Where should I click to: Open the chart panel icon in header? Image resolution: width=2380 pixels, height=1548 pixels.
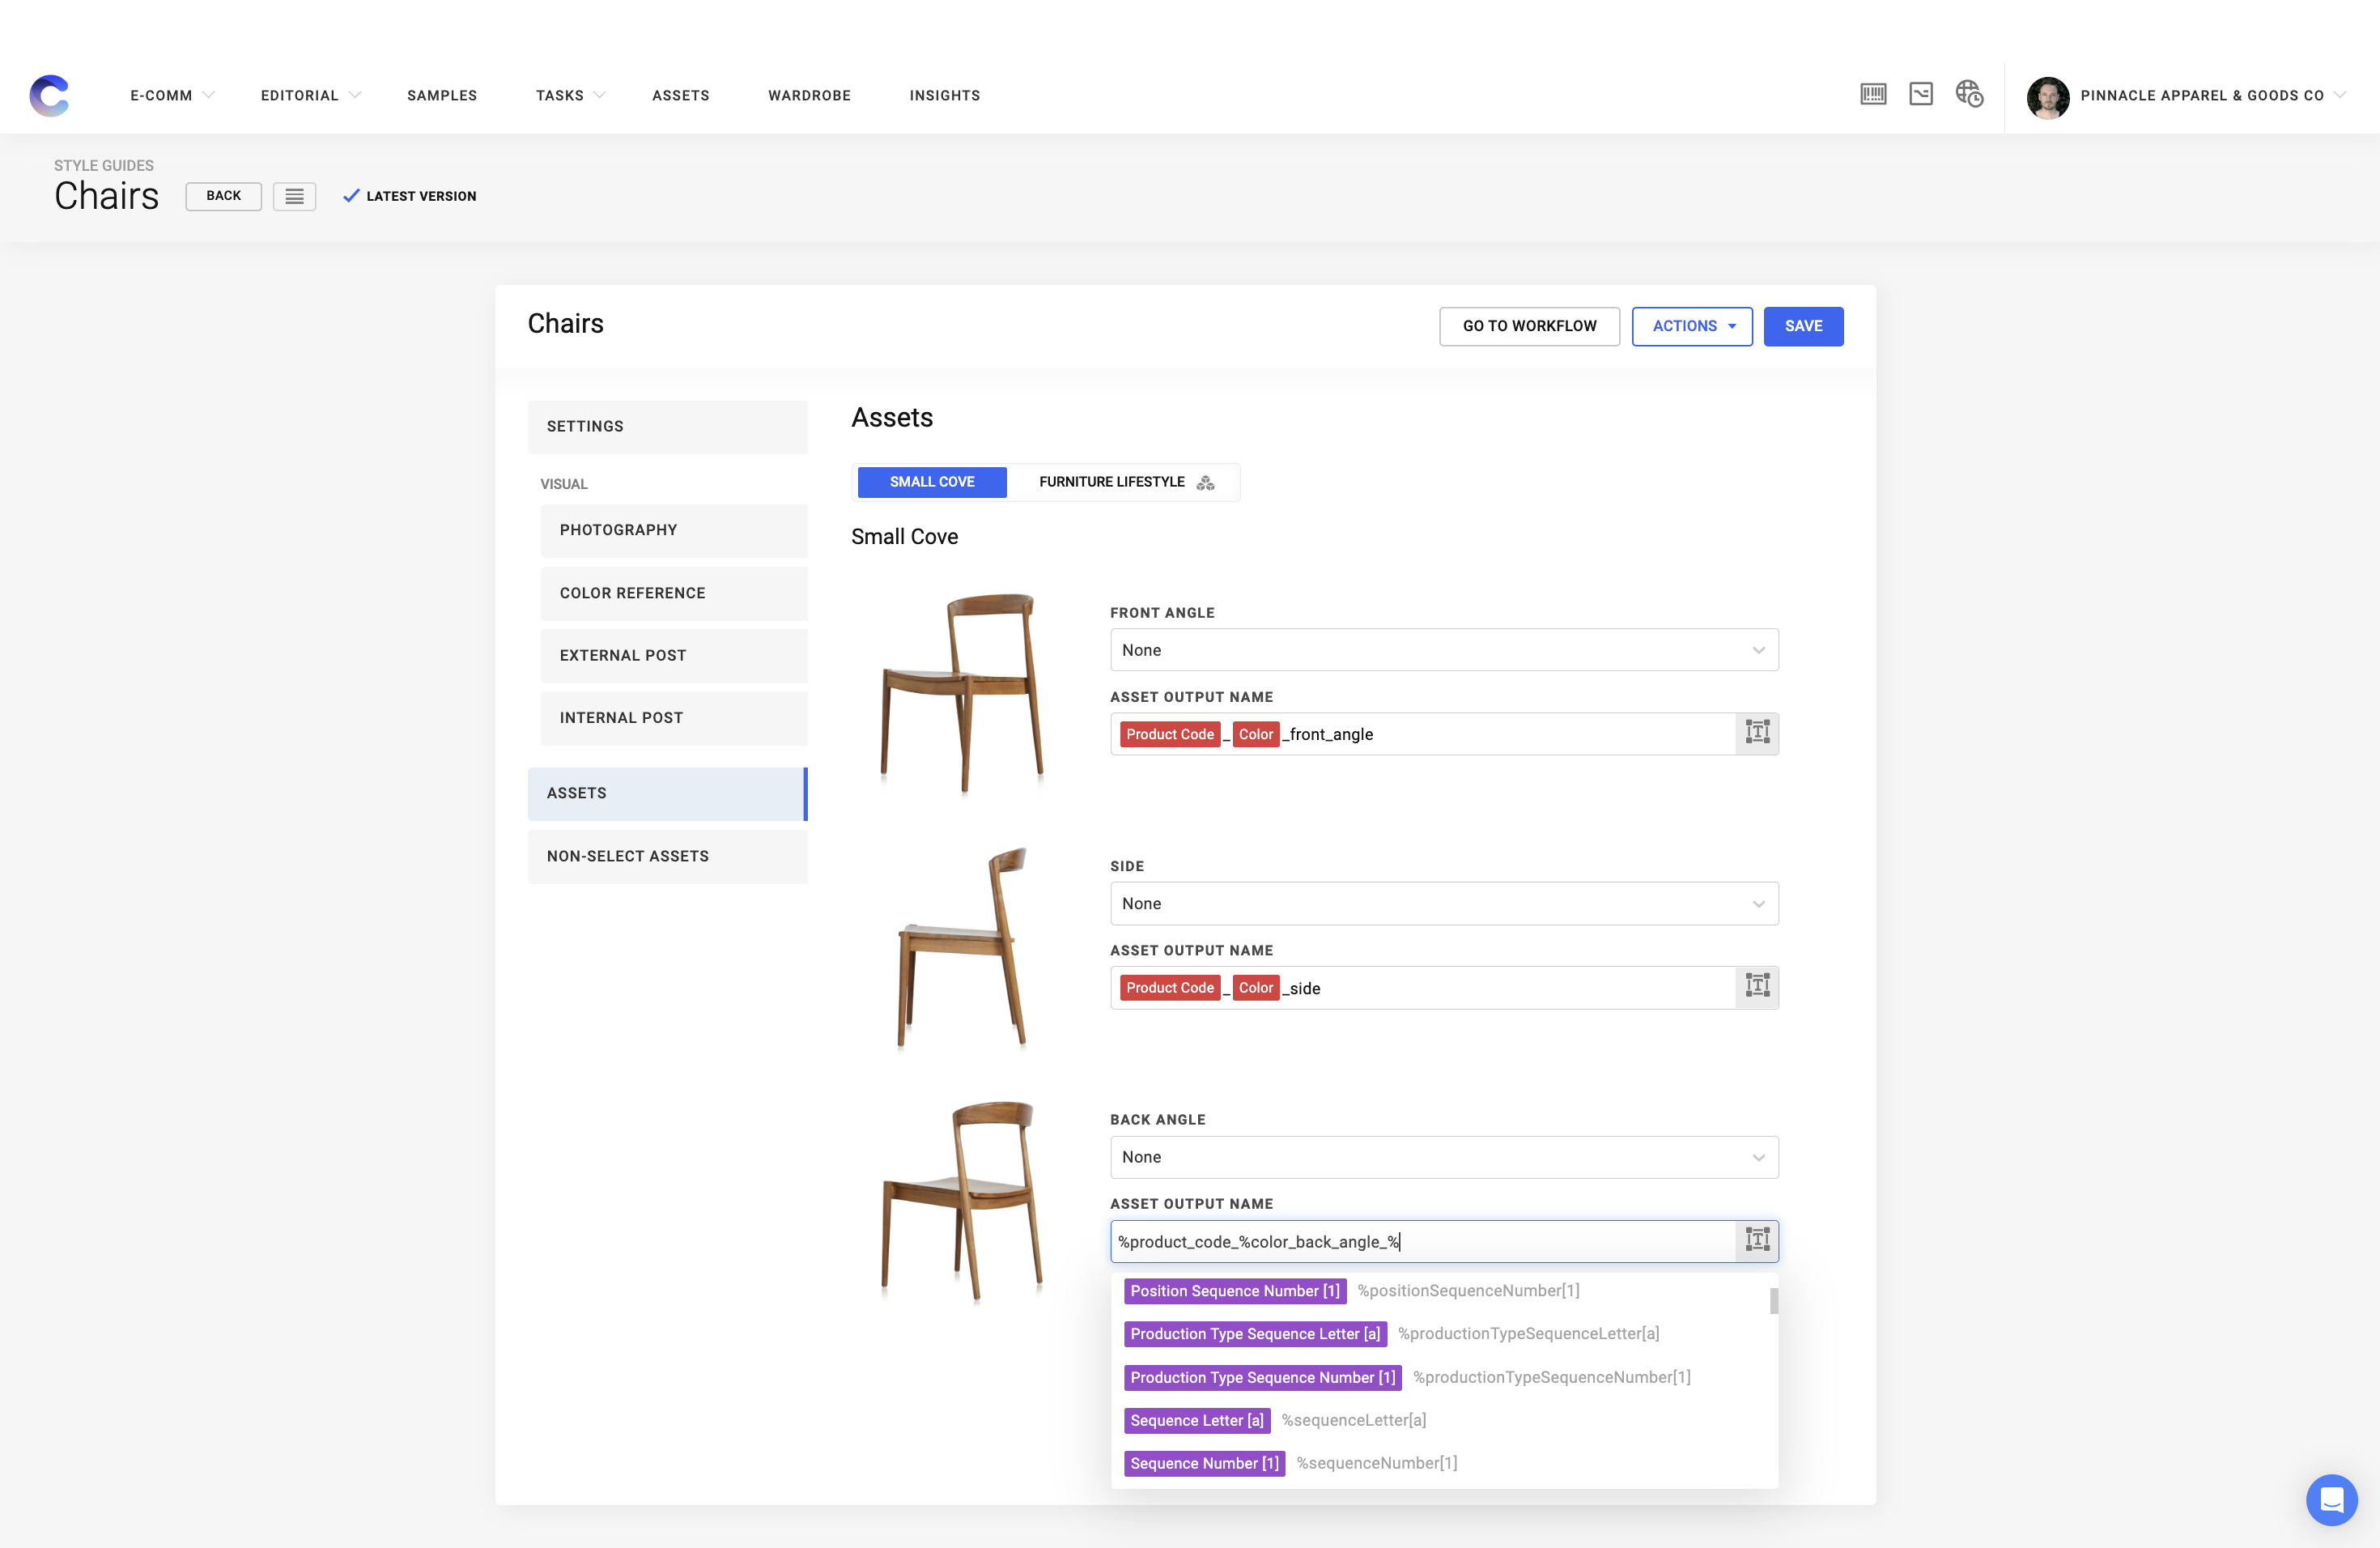(1920, 95)
